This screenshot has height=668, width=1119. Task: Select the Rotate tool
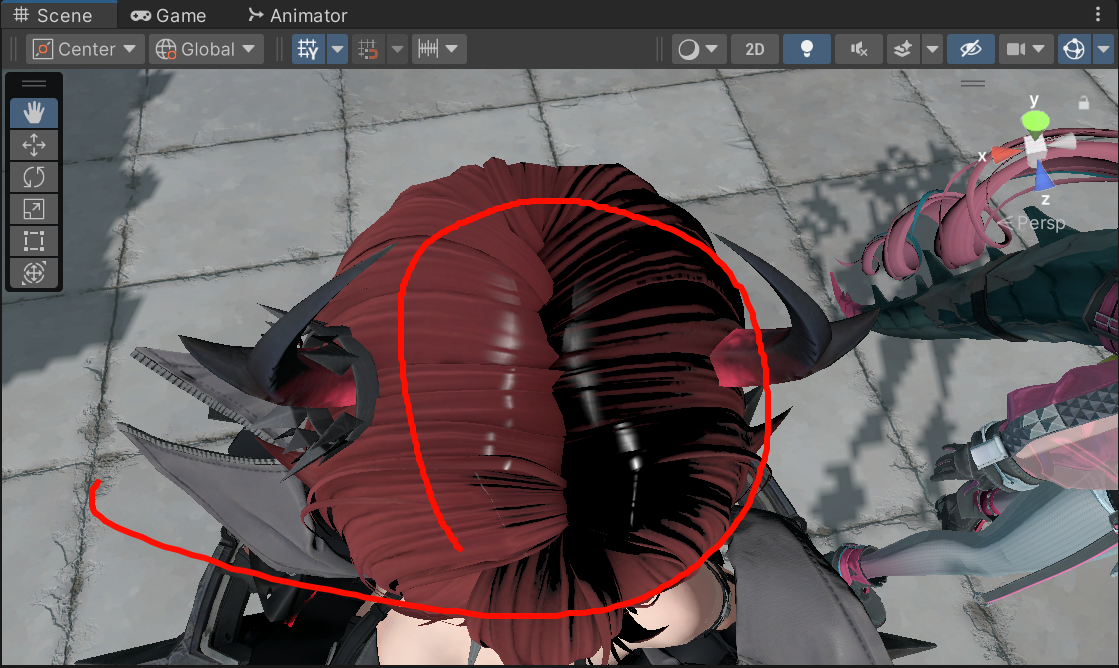tap(34, 177)
